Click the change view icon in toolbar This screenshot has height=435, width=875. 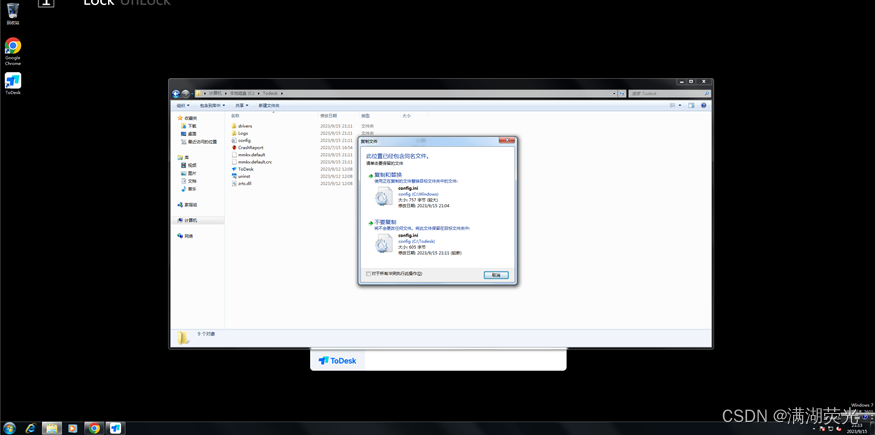[x=672, y=105]
